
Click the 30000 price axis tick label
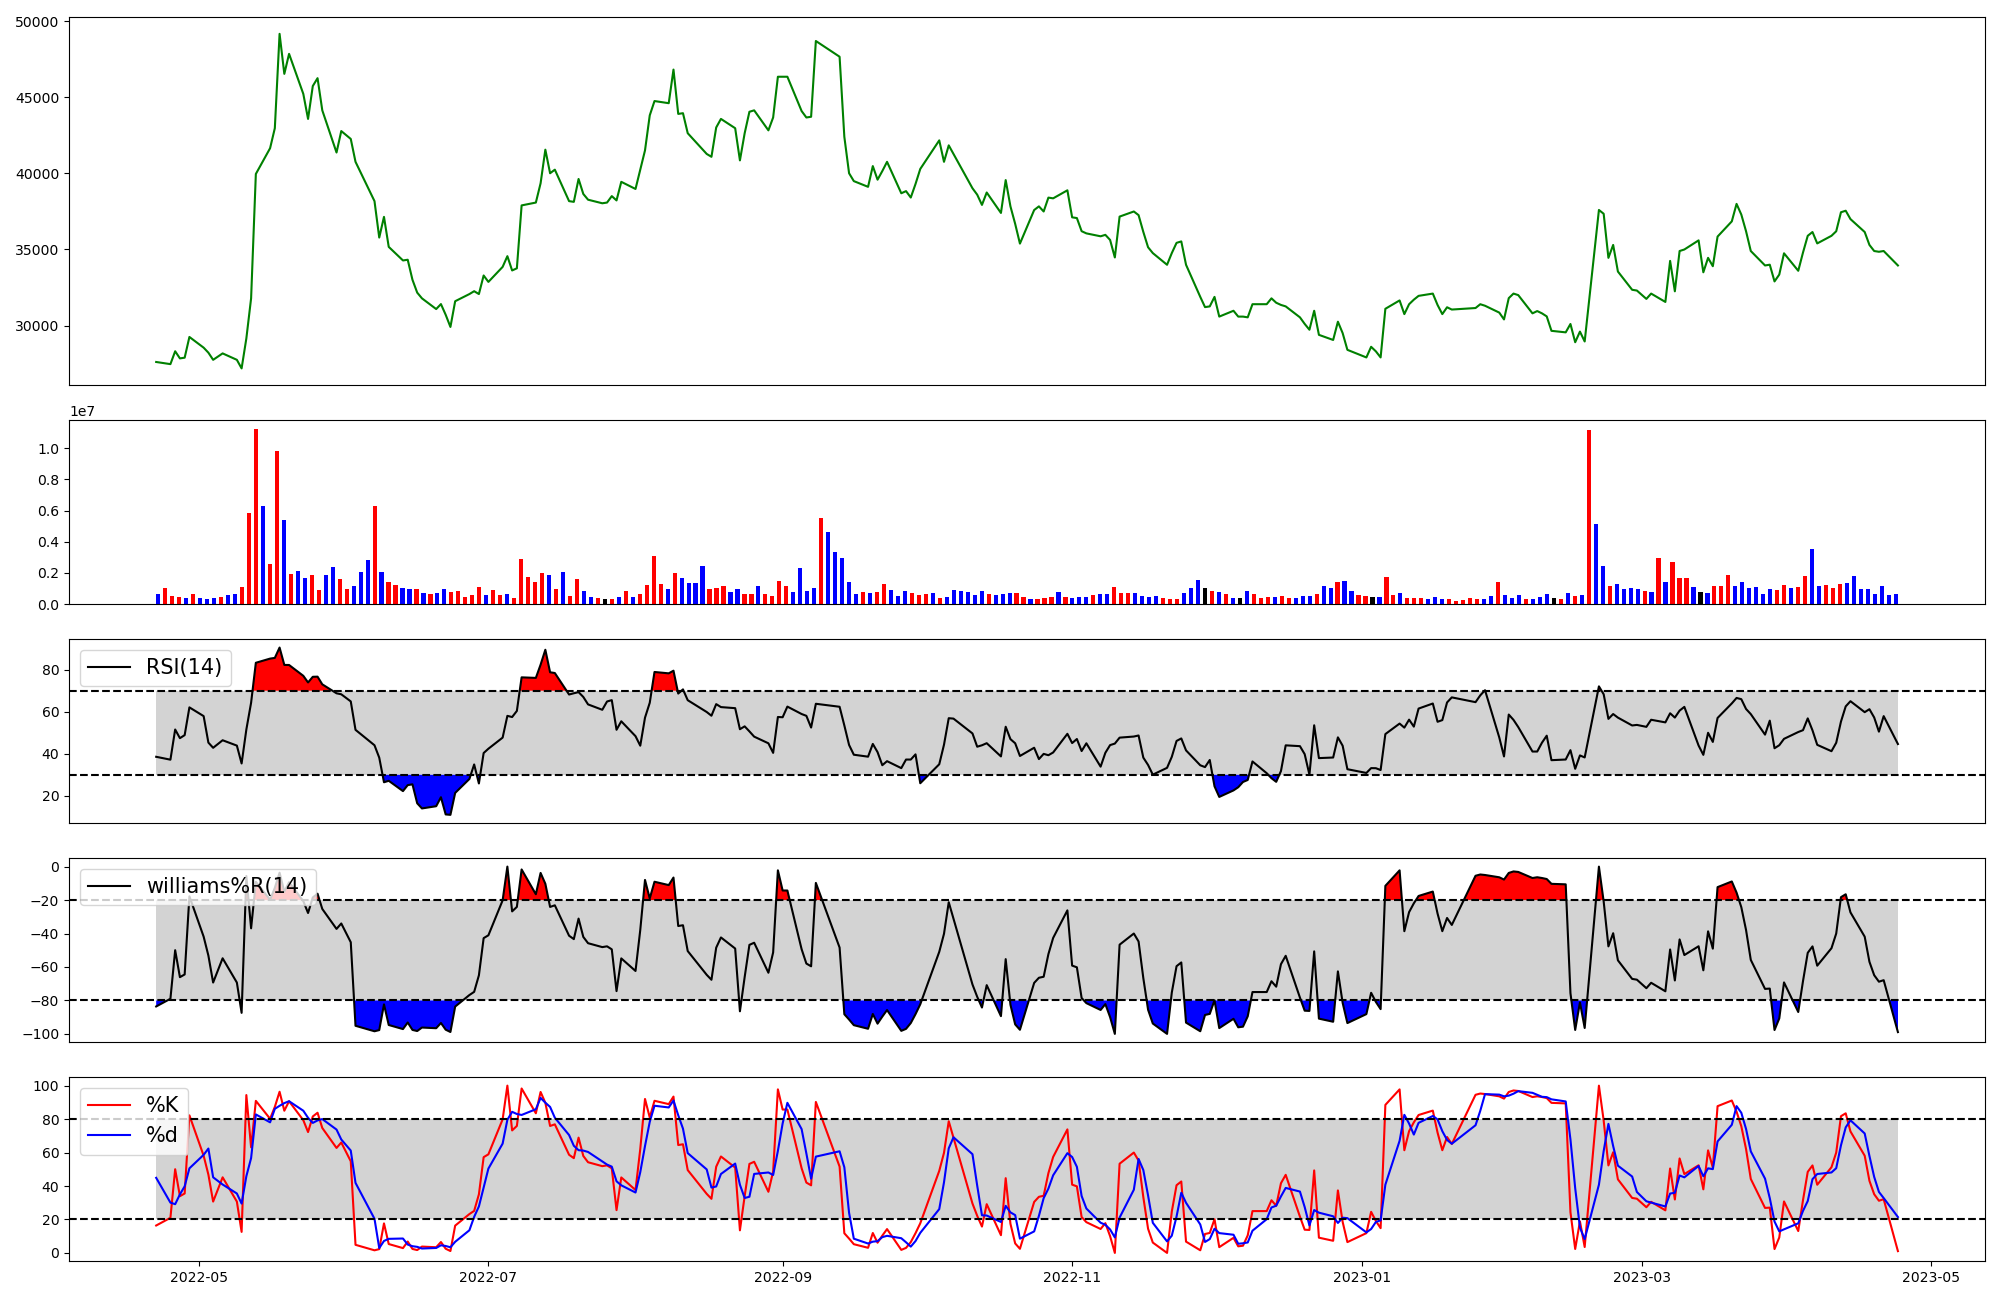click(36, 326)
